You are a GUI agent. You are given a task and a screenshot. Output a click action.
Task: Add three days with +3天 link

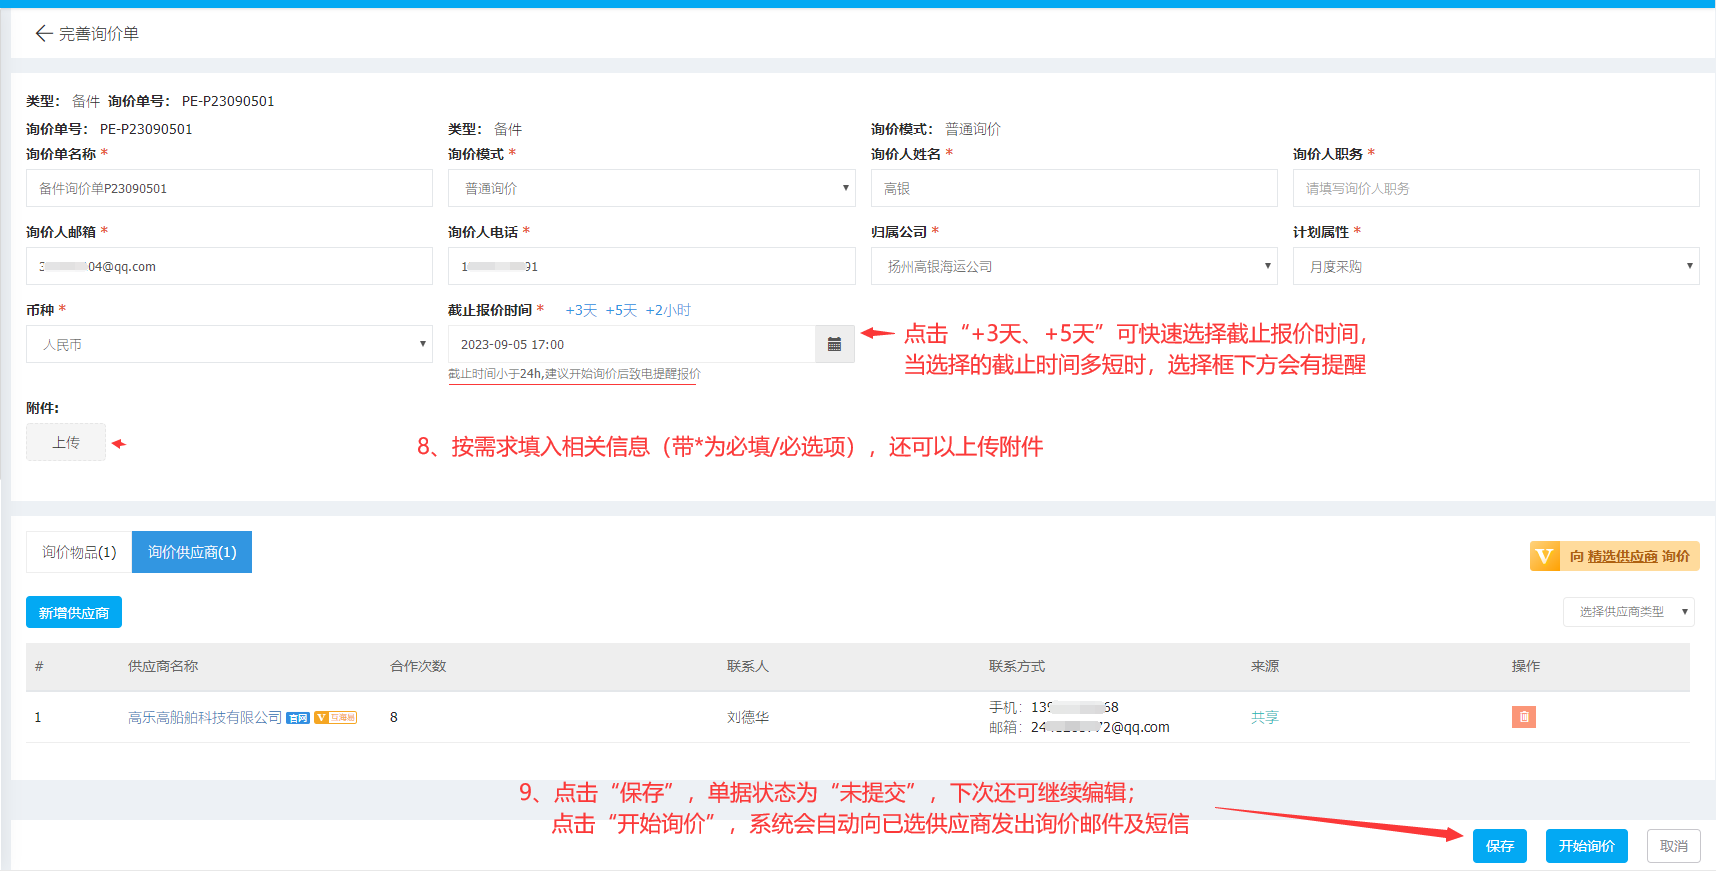(581, 310)
